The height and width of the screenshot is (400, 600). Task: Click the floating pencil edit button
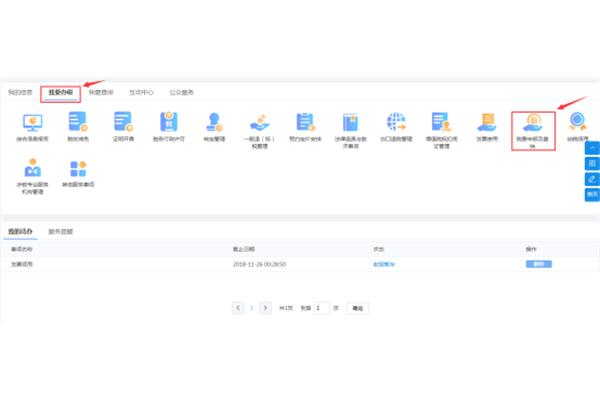pyautogui.click(x=592, y=179)
